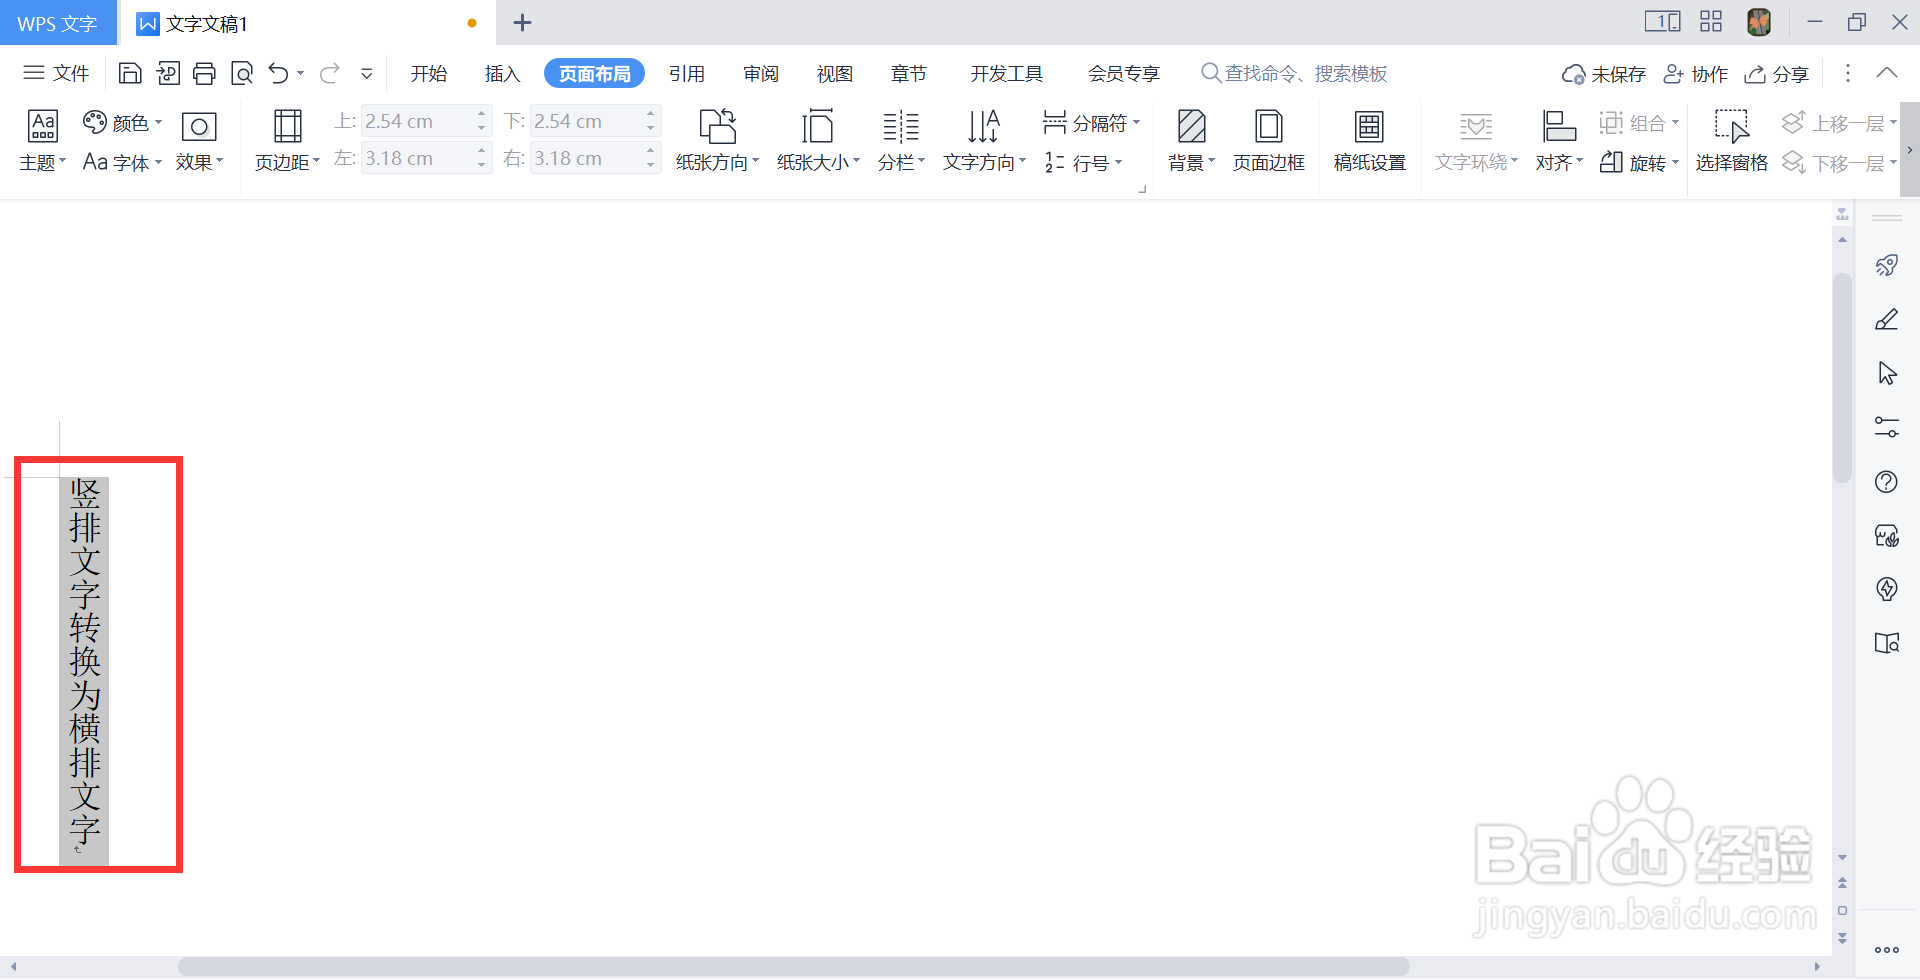Switch to the 引用 tab
1920x980 pixels.
(687, 73)
